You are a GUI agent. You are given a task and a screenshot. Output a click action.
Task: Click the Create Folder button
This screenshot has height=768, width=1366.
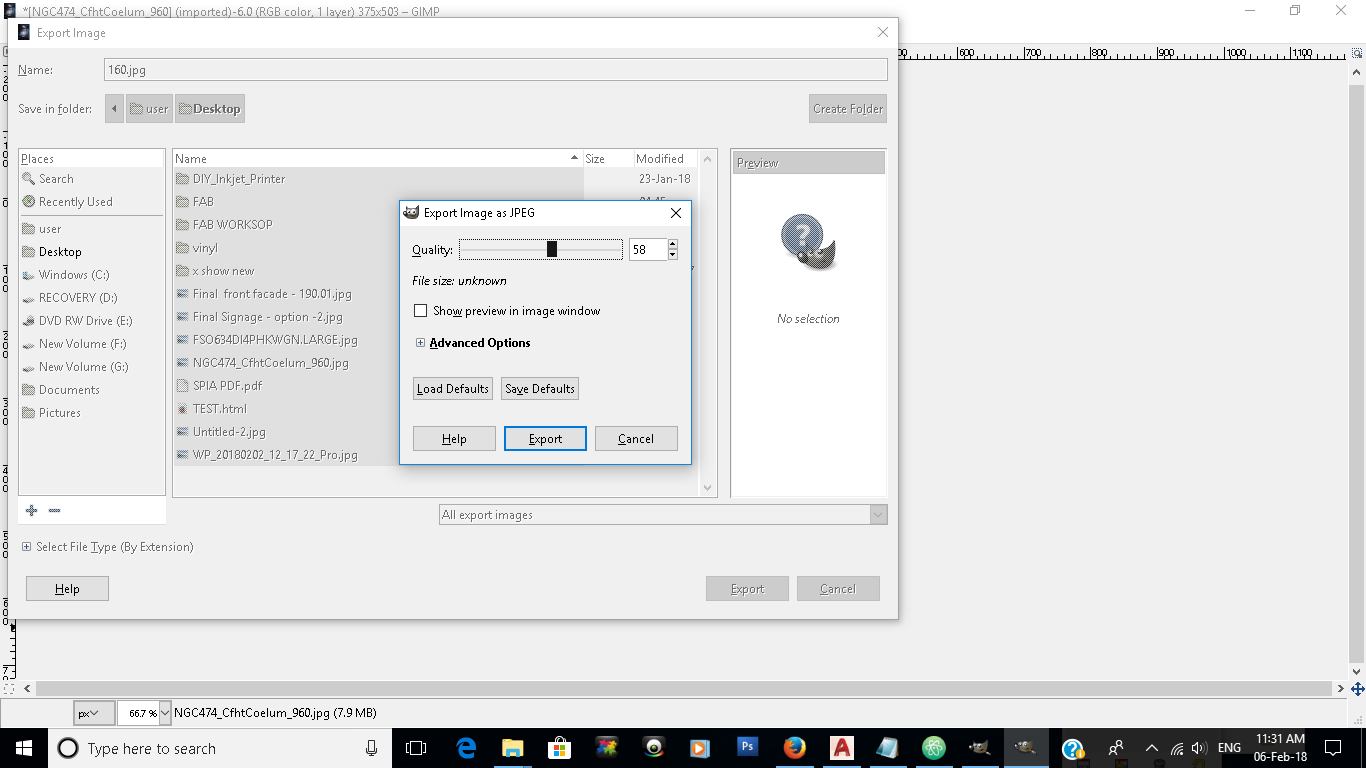pos(848,109)
